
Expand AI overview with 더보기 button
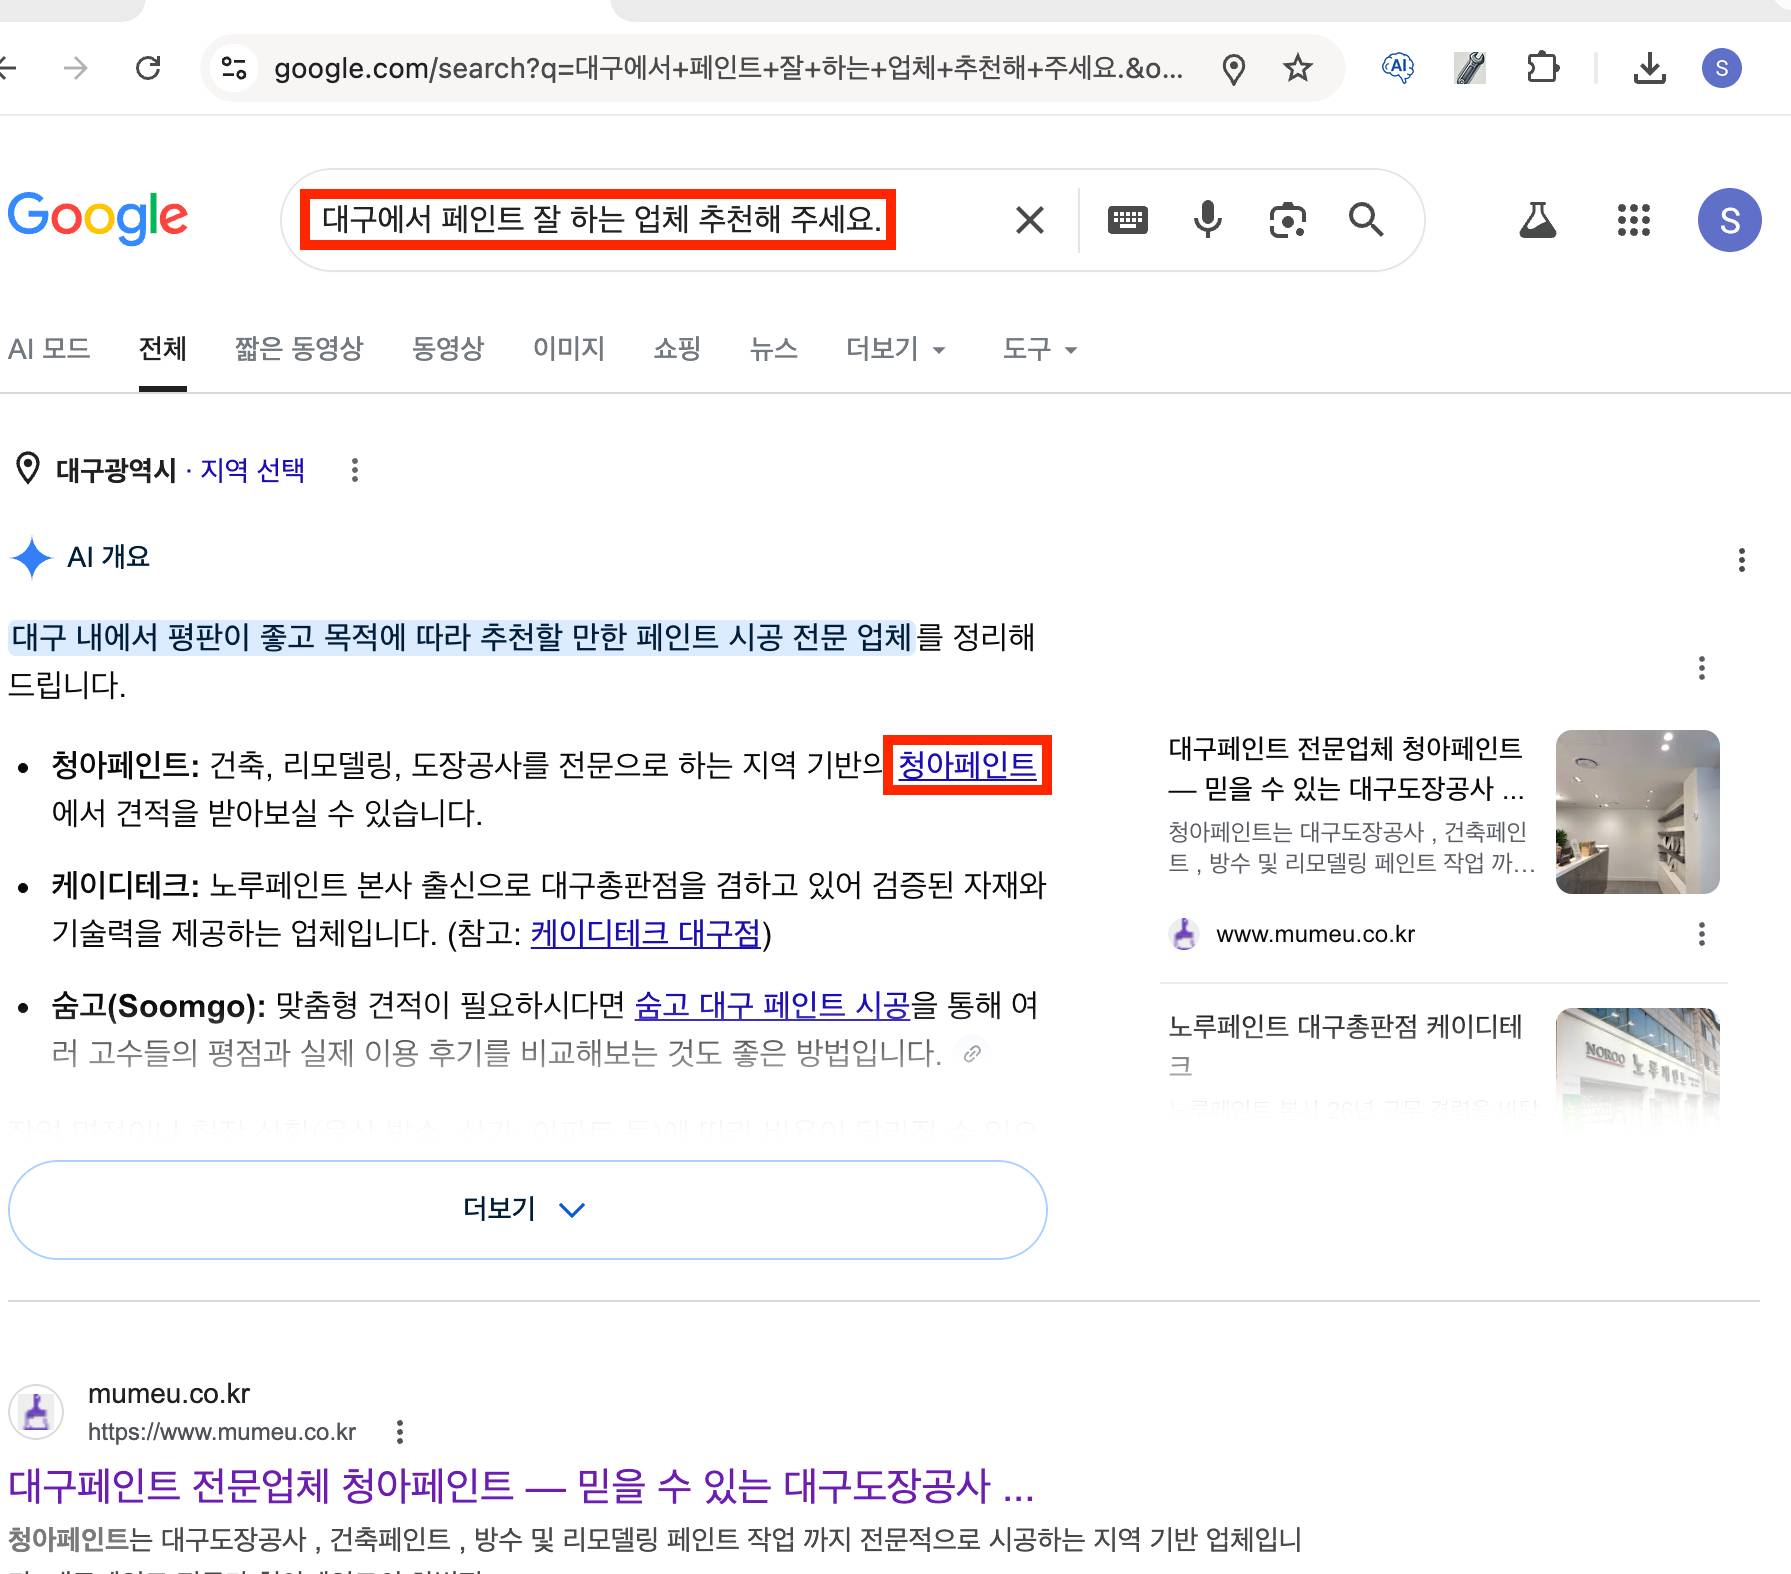[x=527, y=1209]
